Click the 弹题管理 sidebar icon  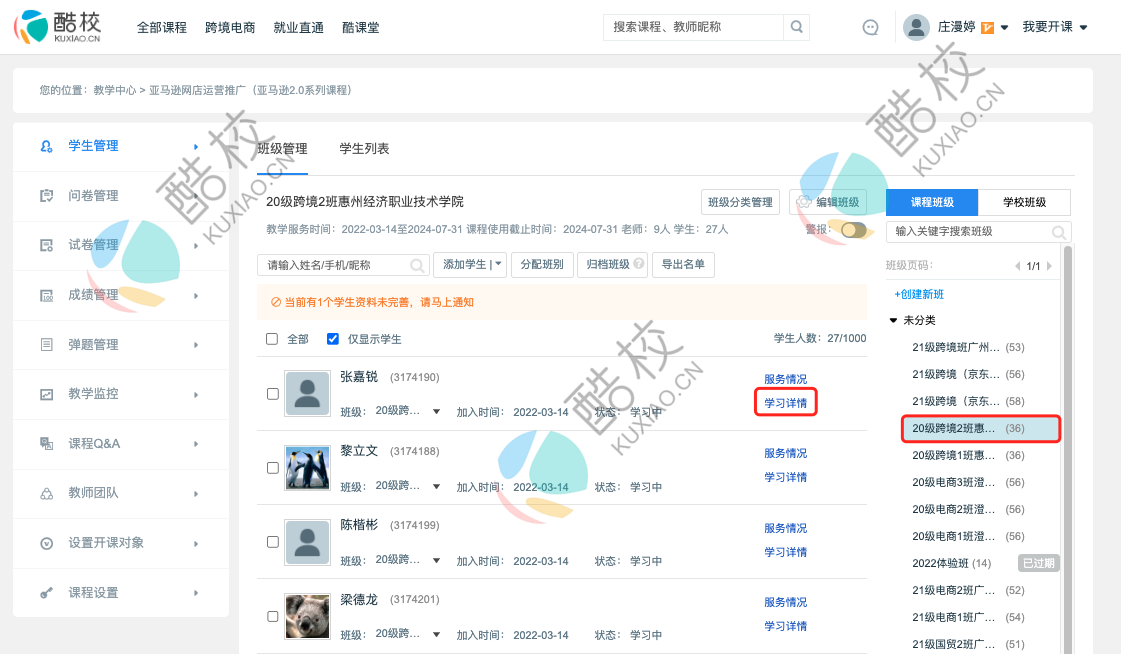(x=46, y=345)
